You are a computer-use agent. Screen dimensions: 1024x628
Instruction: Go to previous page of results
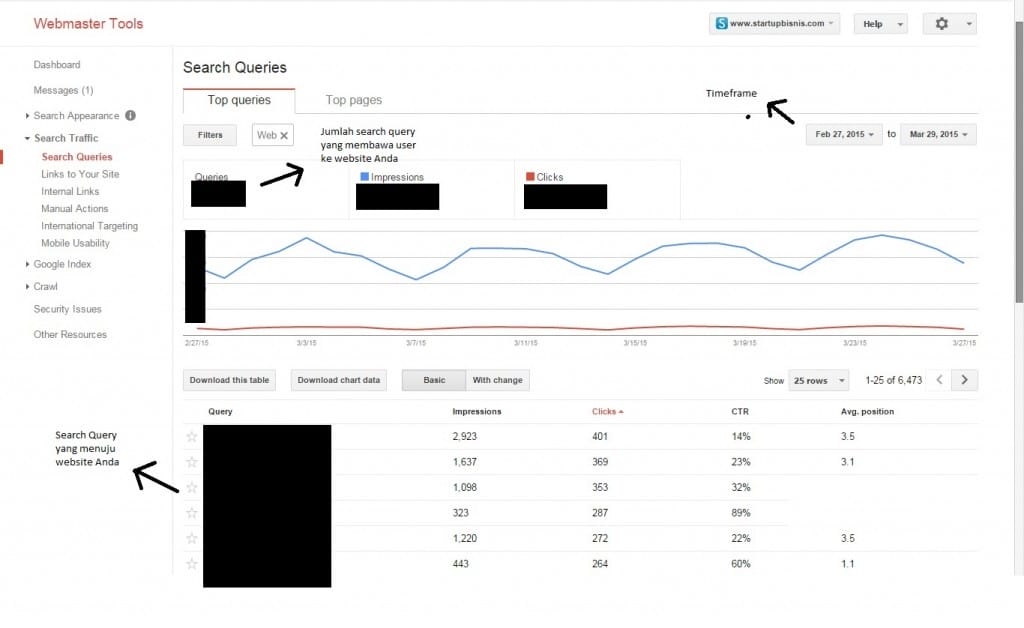[939, 380]
